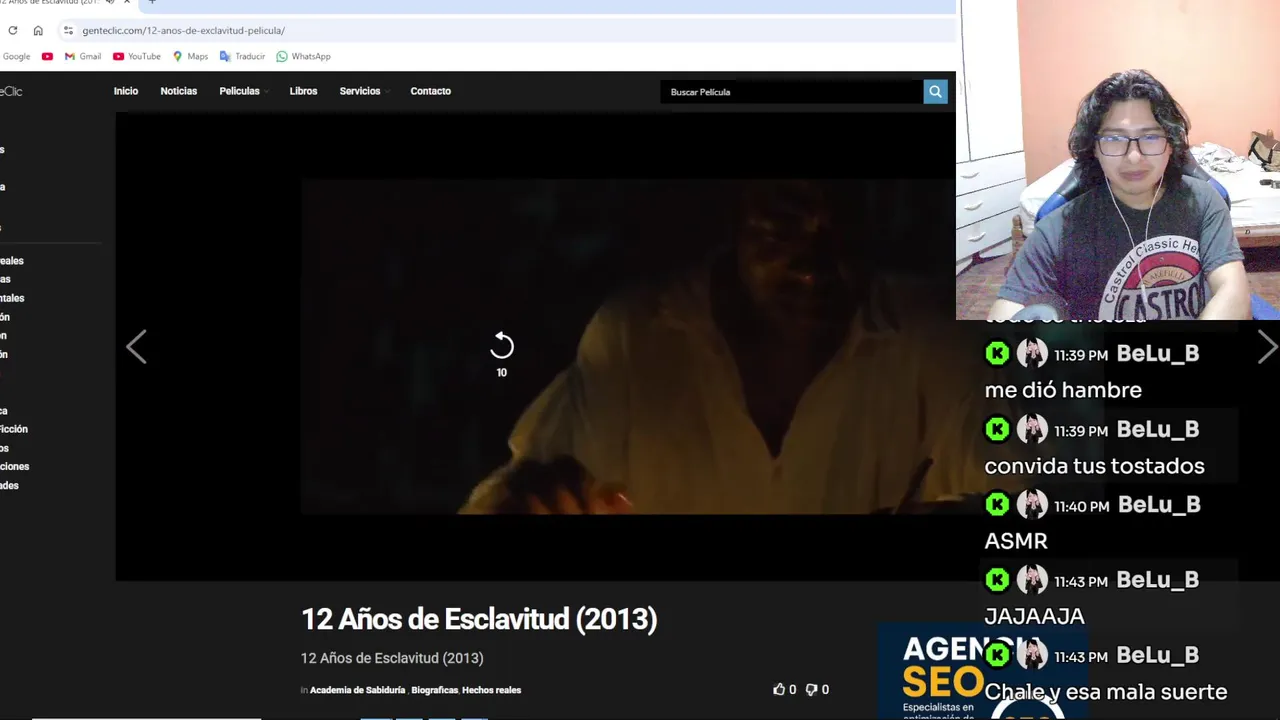Select chat text 'ASMR'

[1016, 541]
